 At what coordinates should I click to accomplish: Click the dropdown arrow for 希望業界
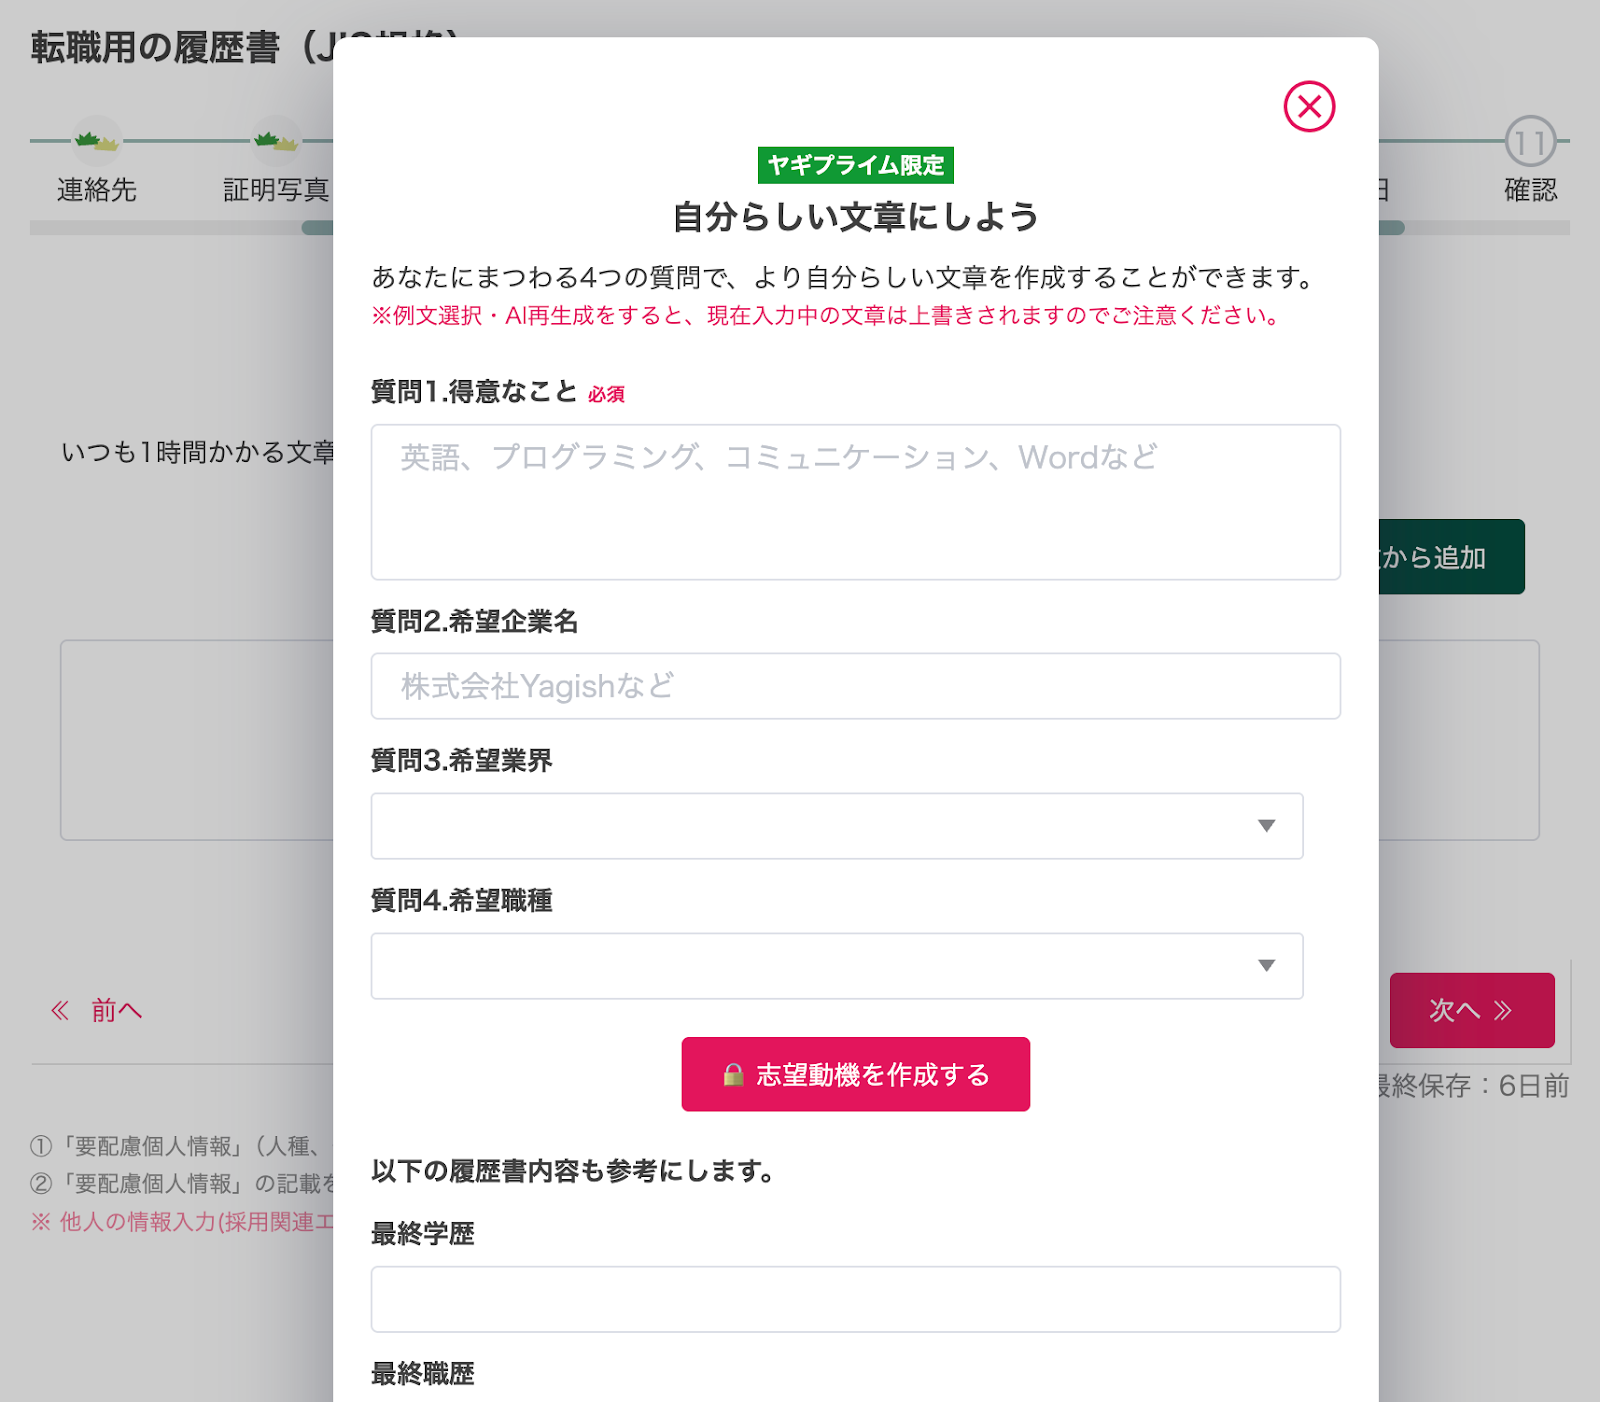tap(1266, 826)
